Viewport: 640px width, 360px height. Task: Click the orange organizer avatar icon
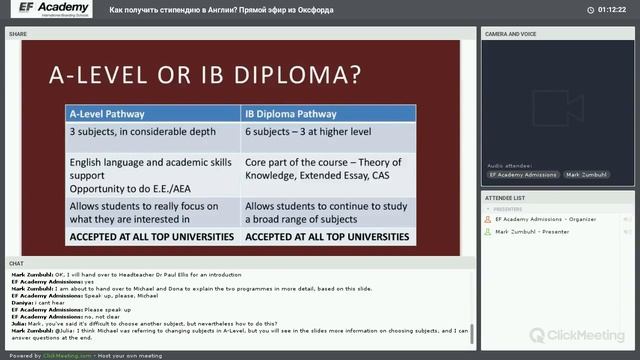coord(487,220)
